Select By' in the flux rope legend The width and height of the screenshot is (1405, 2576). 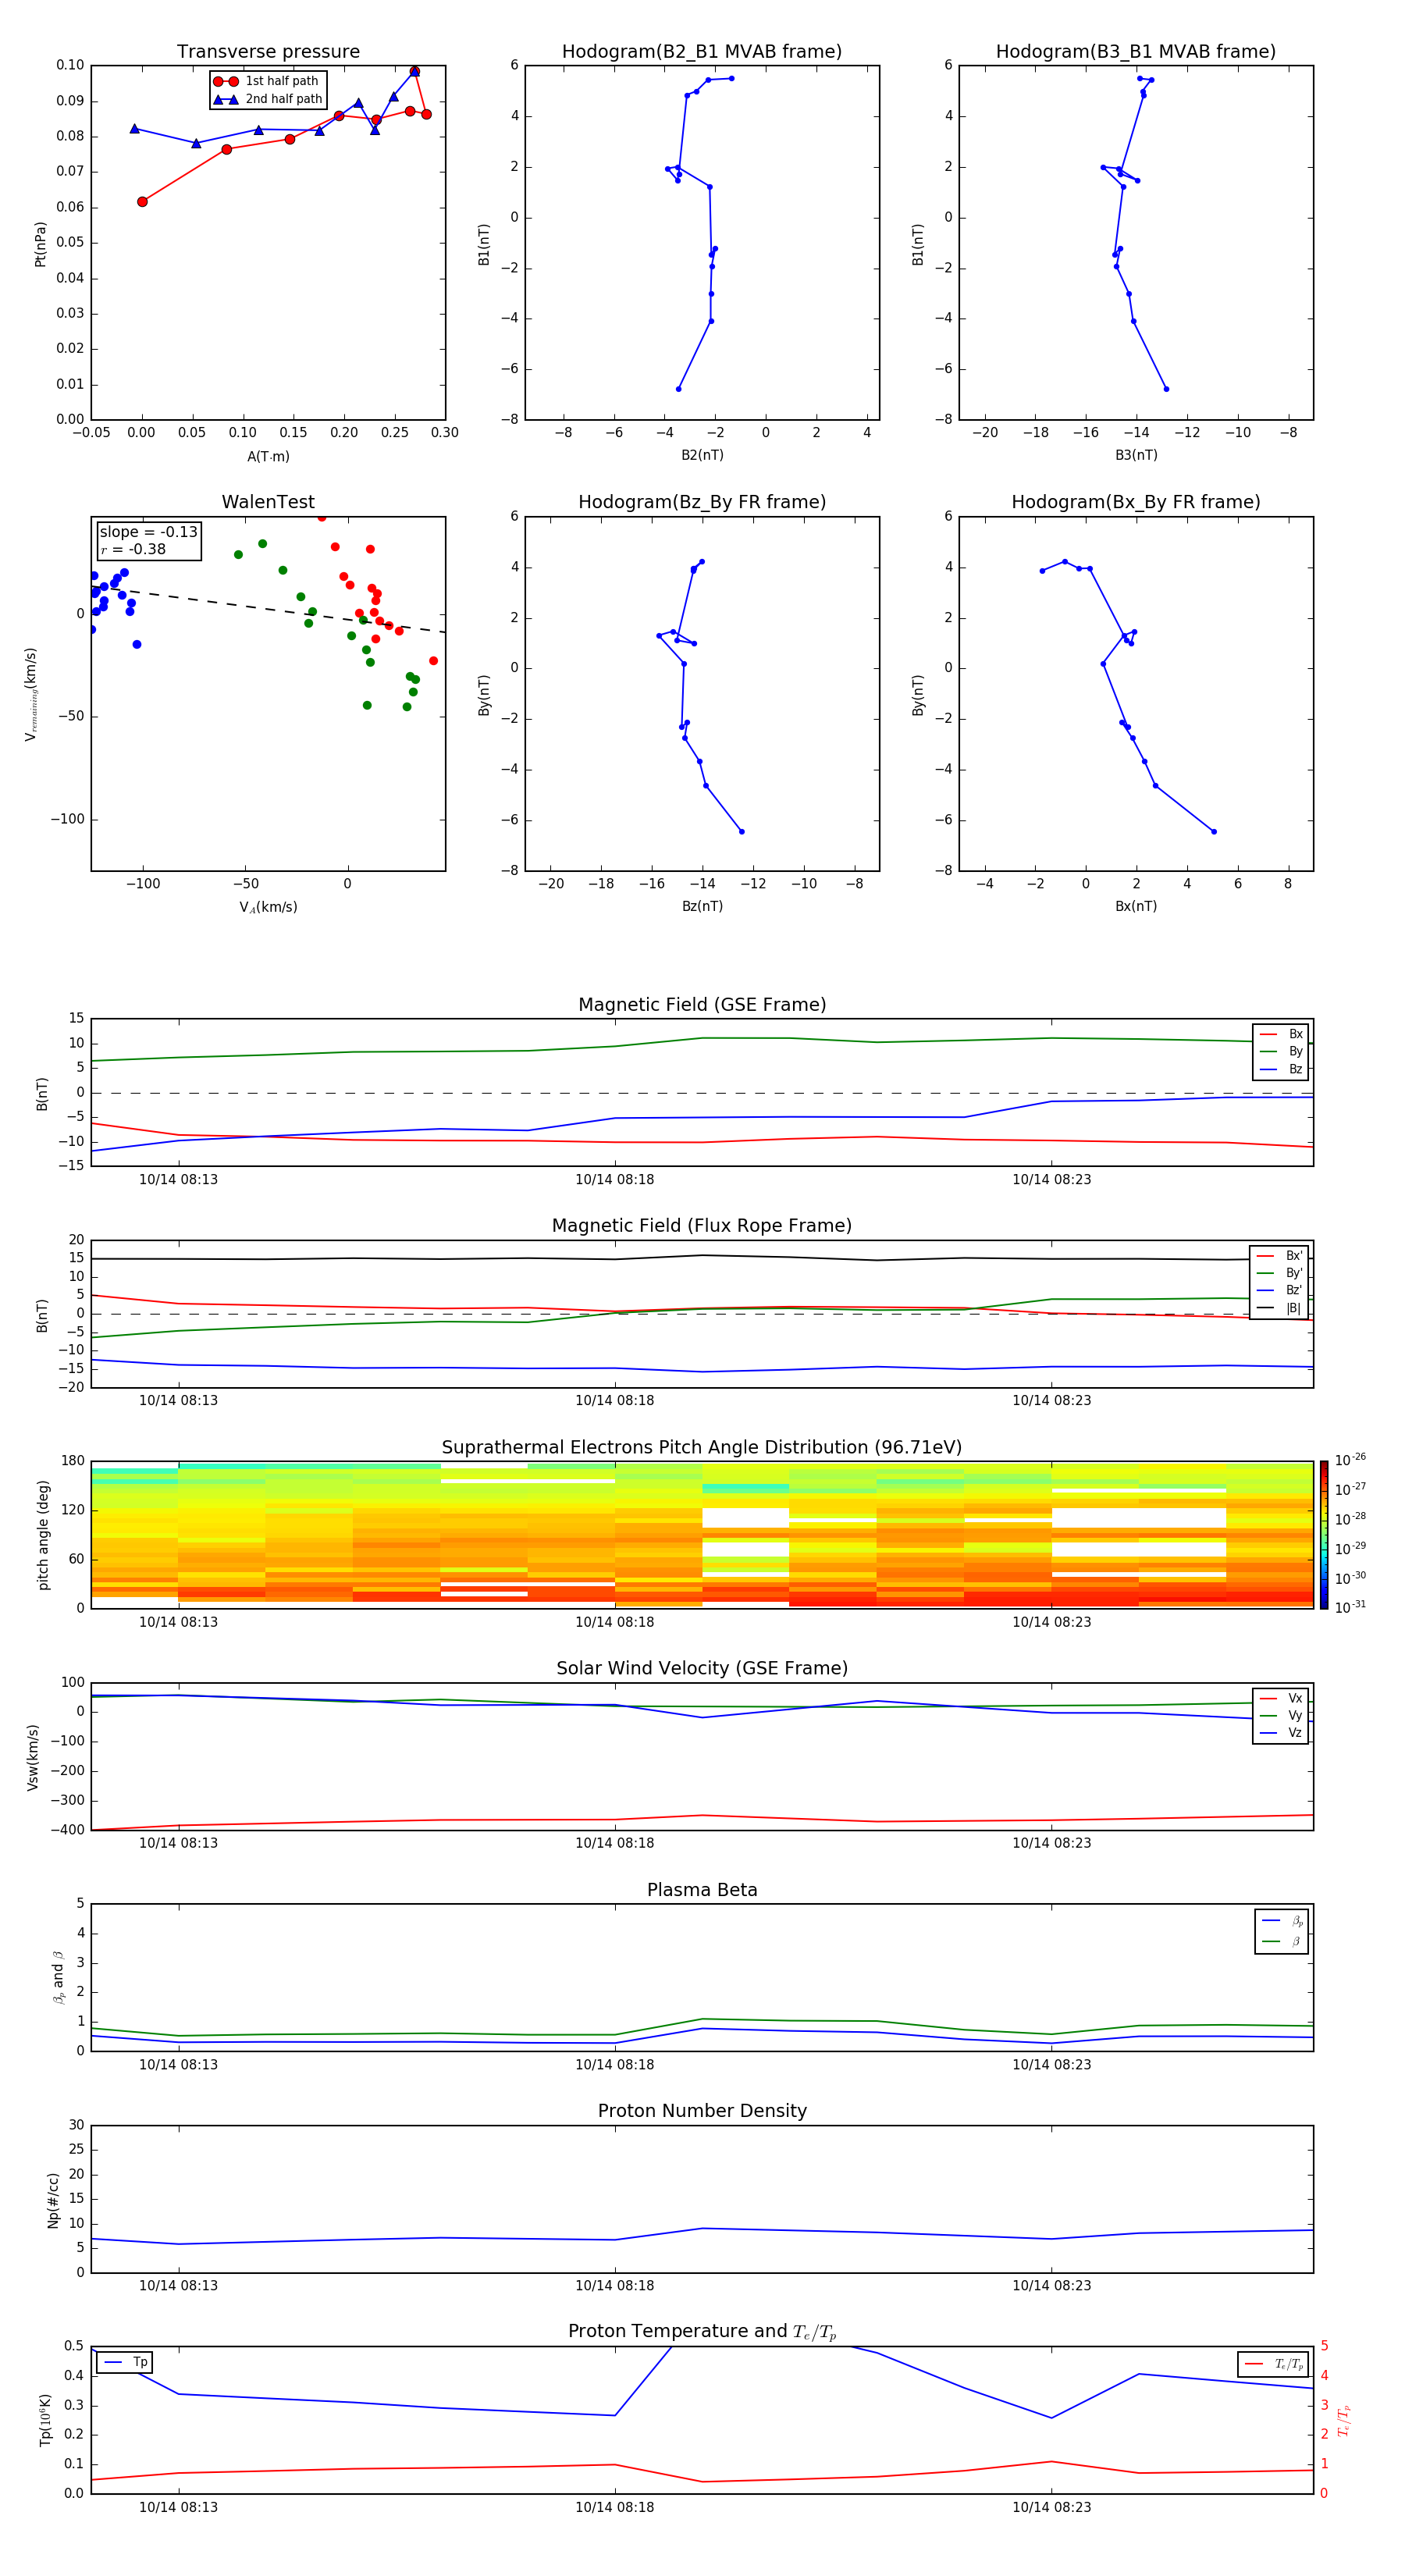pyautogui.click(x=1279, y=1273)
